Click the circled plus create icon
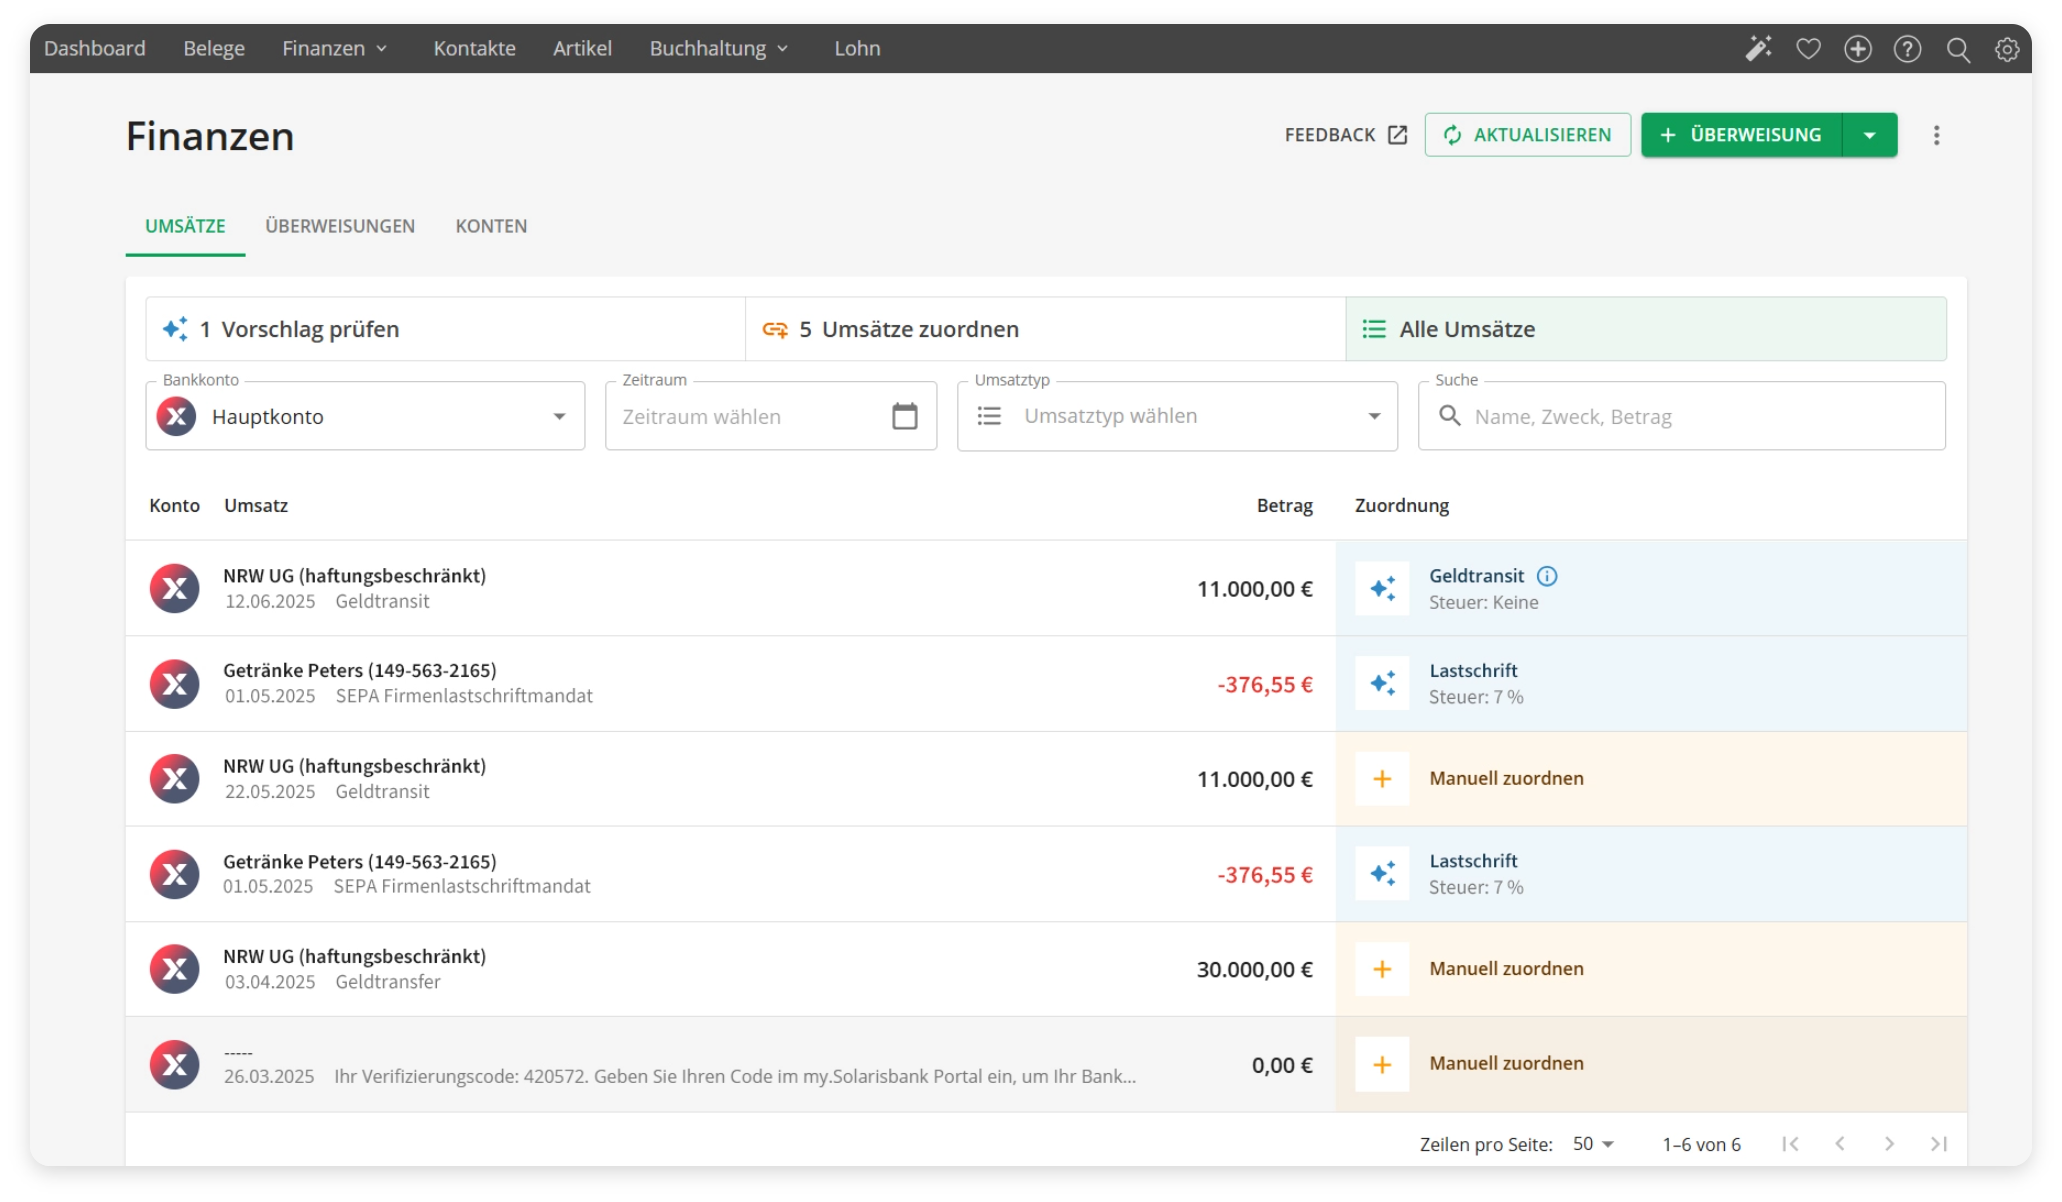This screenshot has width=2062, height=1202. [1858, 48]
